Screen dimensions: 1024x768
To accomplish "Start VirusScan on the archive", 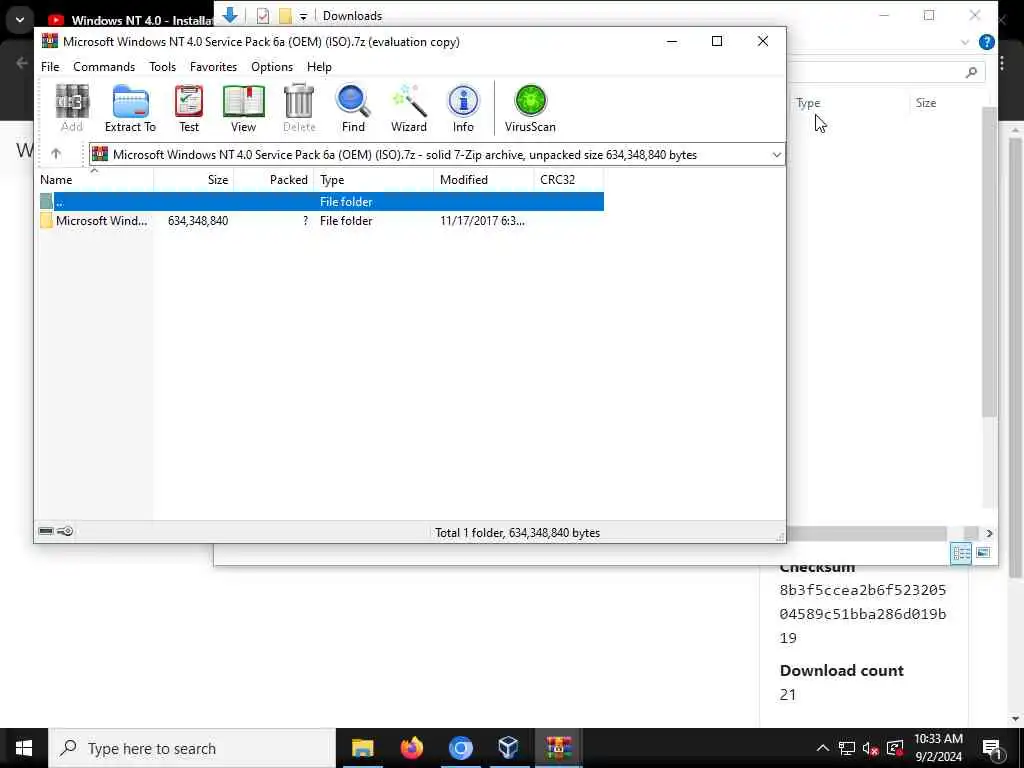I will tap(530, 108).
